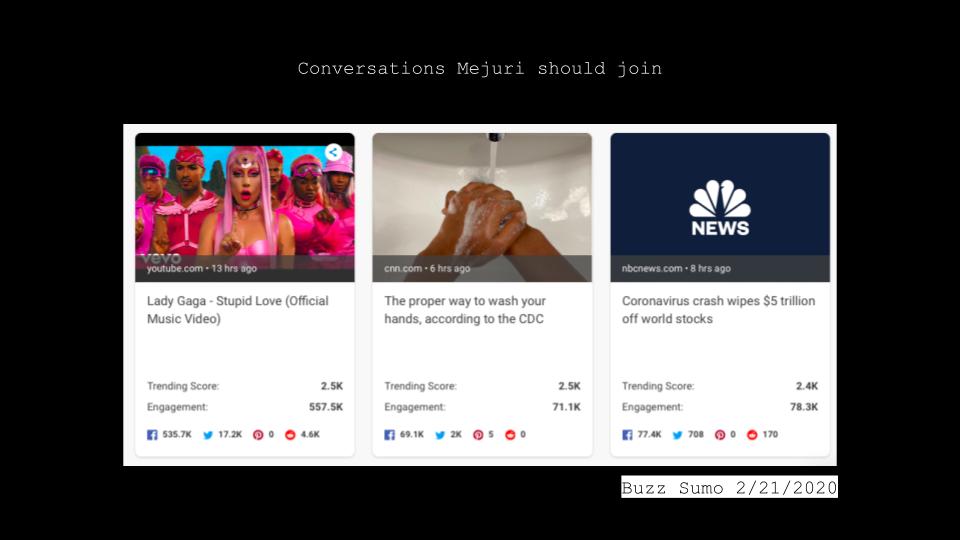Click Twitter count 17.2K

230,434
